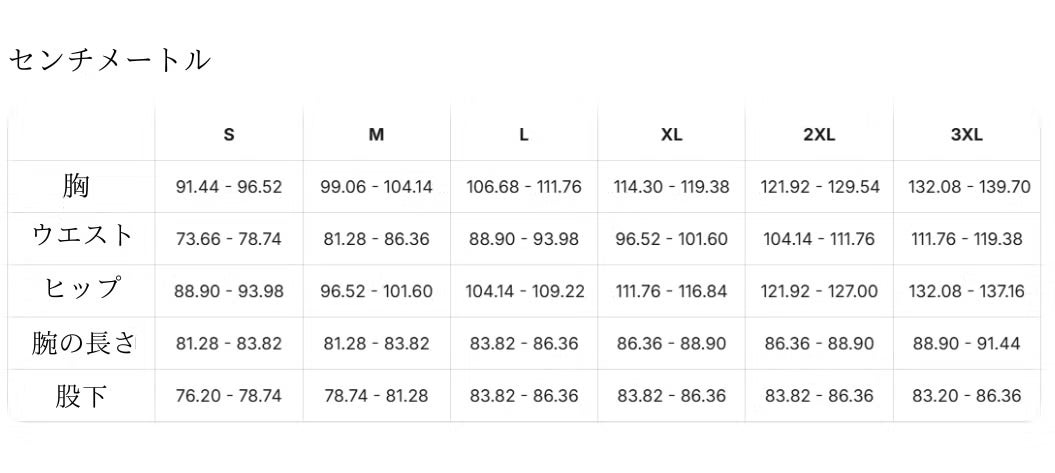
Task: Select the ウエスト row label
Action: 82,236
